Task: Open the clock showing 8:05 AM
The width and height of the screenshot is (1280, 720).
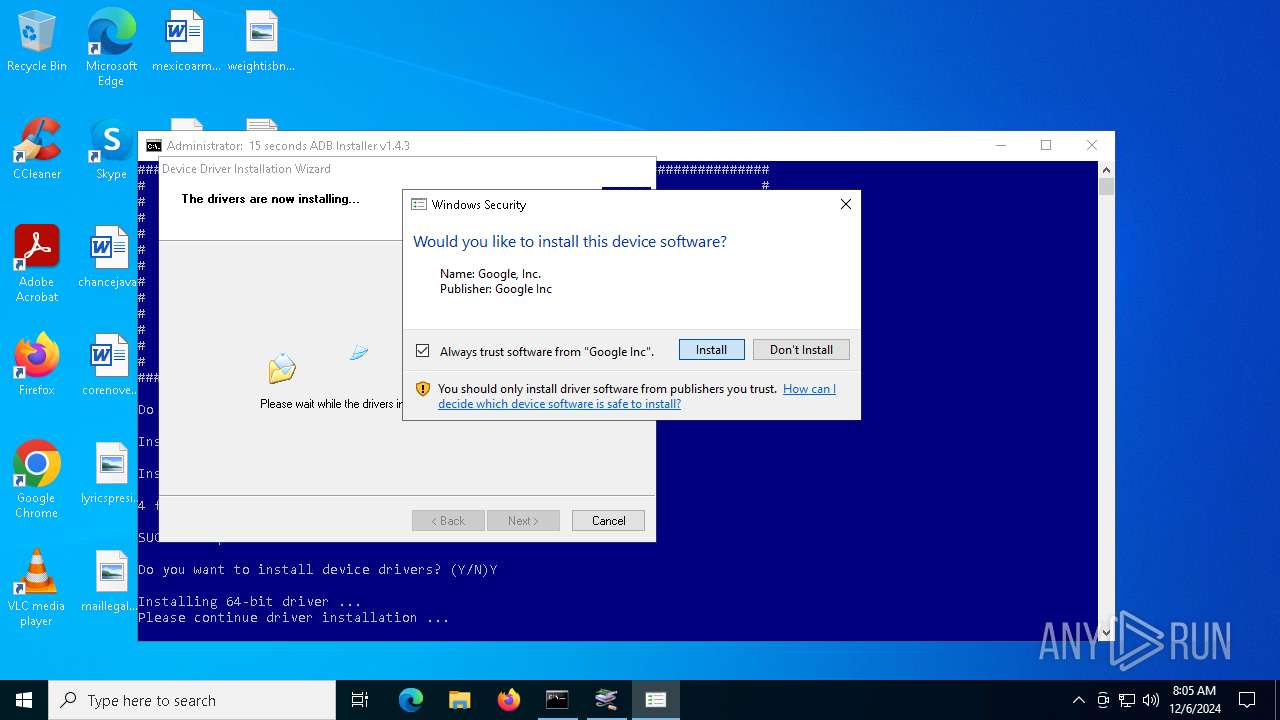Action: [1194, 700]
